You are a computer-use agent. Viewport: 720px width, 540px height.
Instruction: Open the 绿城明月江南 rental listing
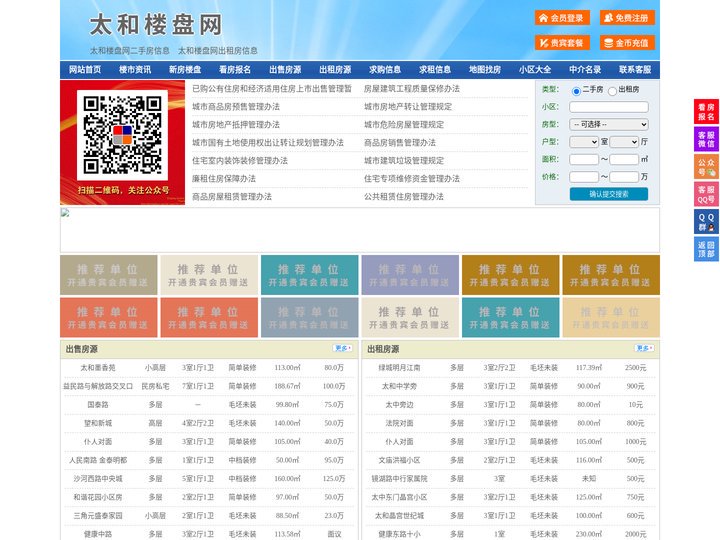pyautogui.click(x=399, y=368)
